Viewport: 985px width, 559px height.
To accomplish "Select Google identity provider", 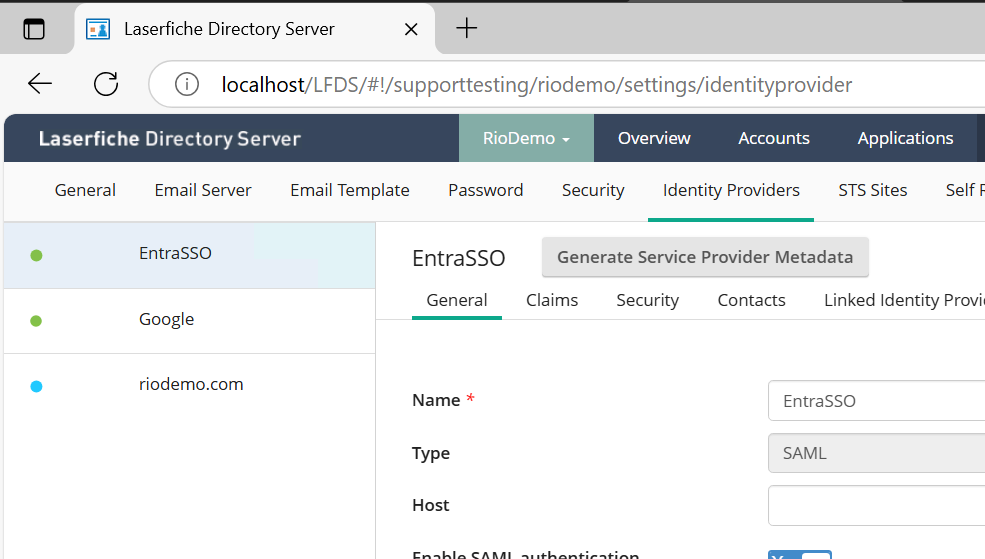I will (190, 321).
